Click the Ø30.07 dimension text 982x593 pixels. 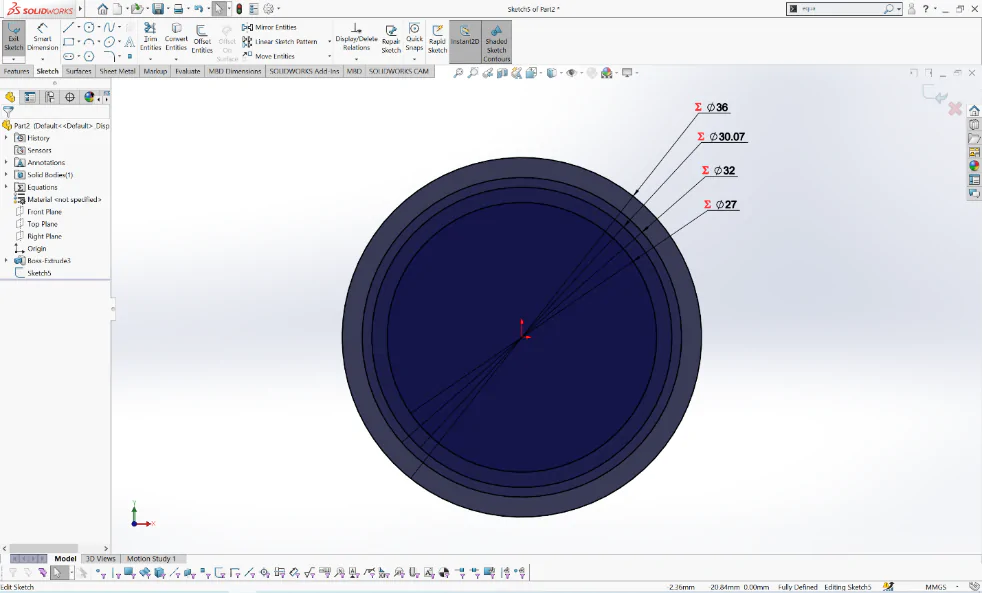[x=727, y=137]
